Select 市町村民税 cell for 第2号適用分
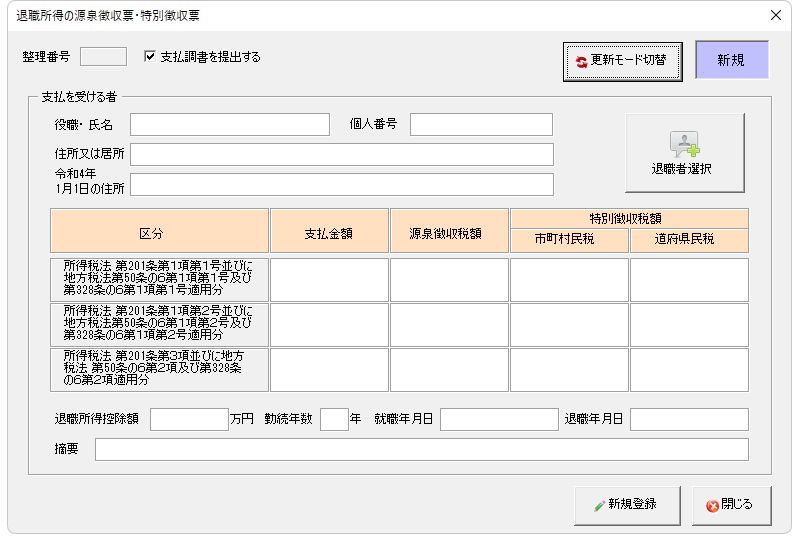Image resolution: width=799 pixels, height=541 pixels. [569, 325]
